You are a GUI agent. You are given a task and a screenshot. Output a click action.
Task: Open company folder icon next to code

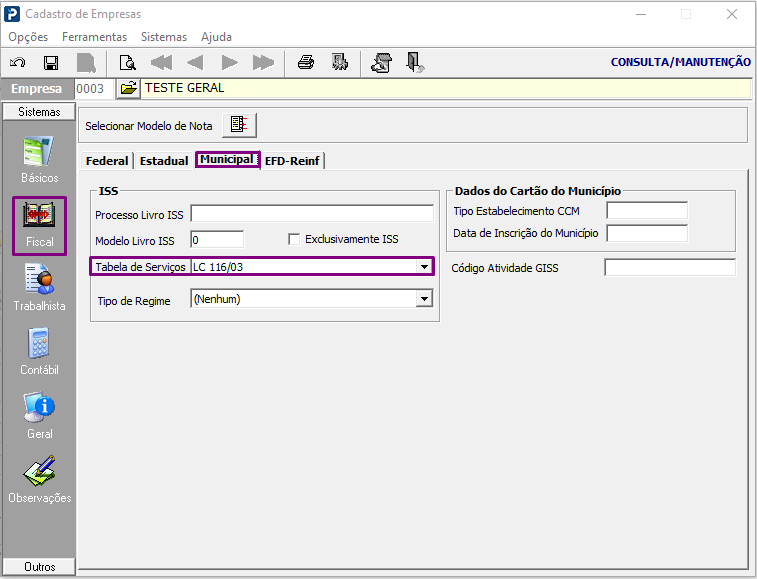(128, 88)
